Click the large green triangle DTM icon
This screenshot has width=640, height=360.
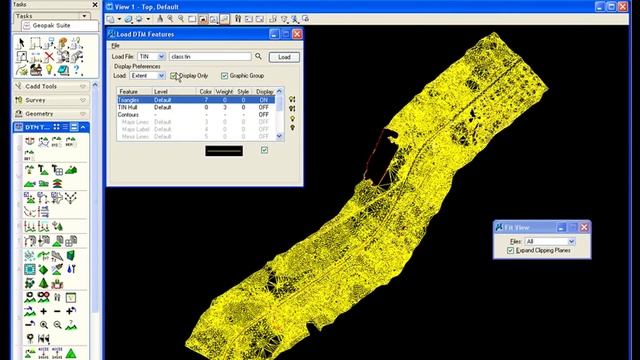tap(71, 353)
